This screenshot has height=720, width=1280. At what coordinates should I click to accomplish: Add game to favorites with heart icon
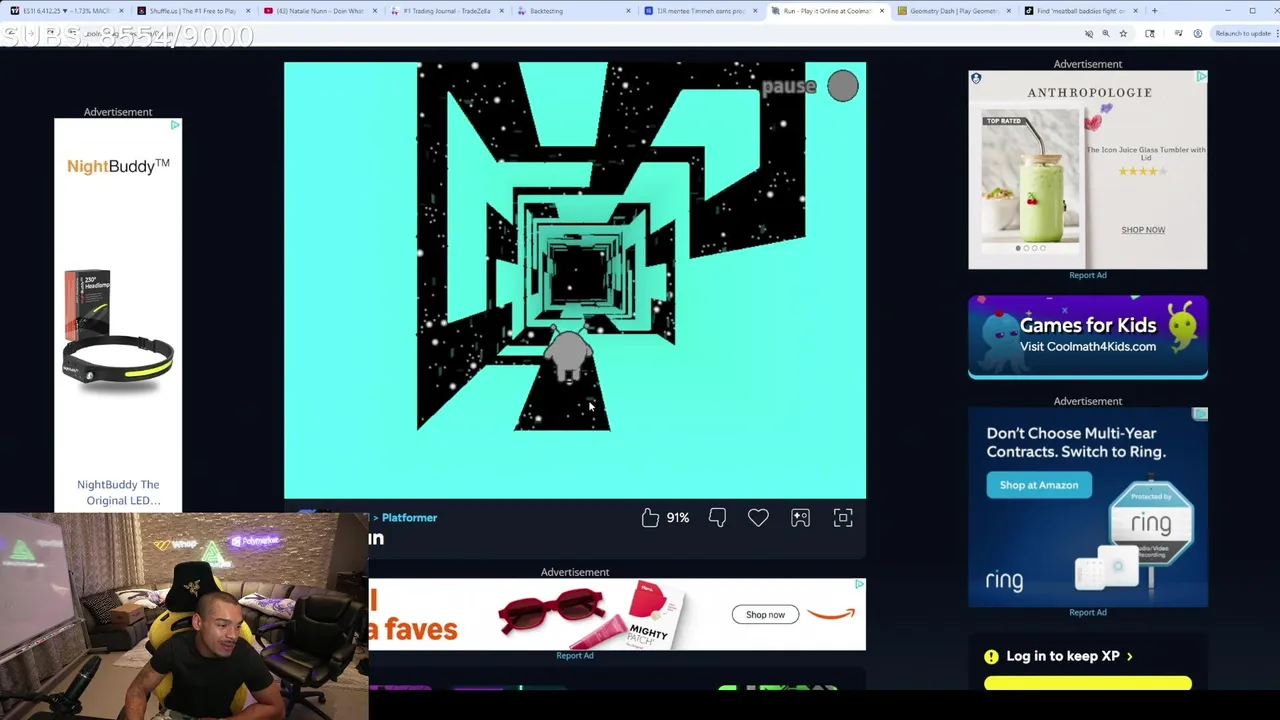758,518
